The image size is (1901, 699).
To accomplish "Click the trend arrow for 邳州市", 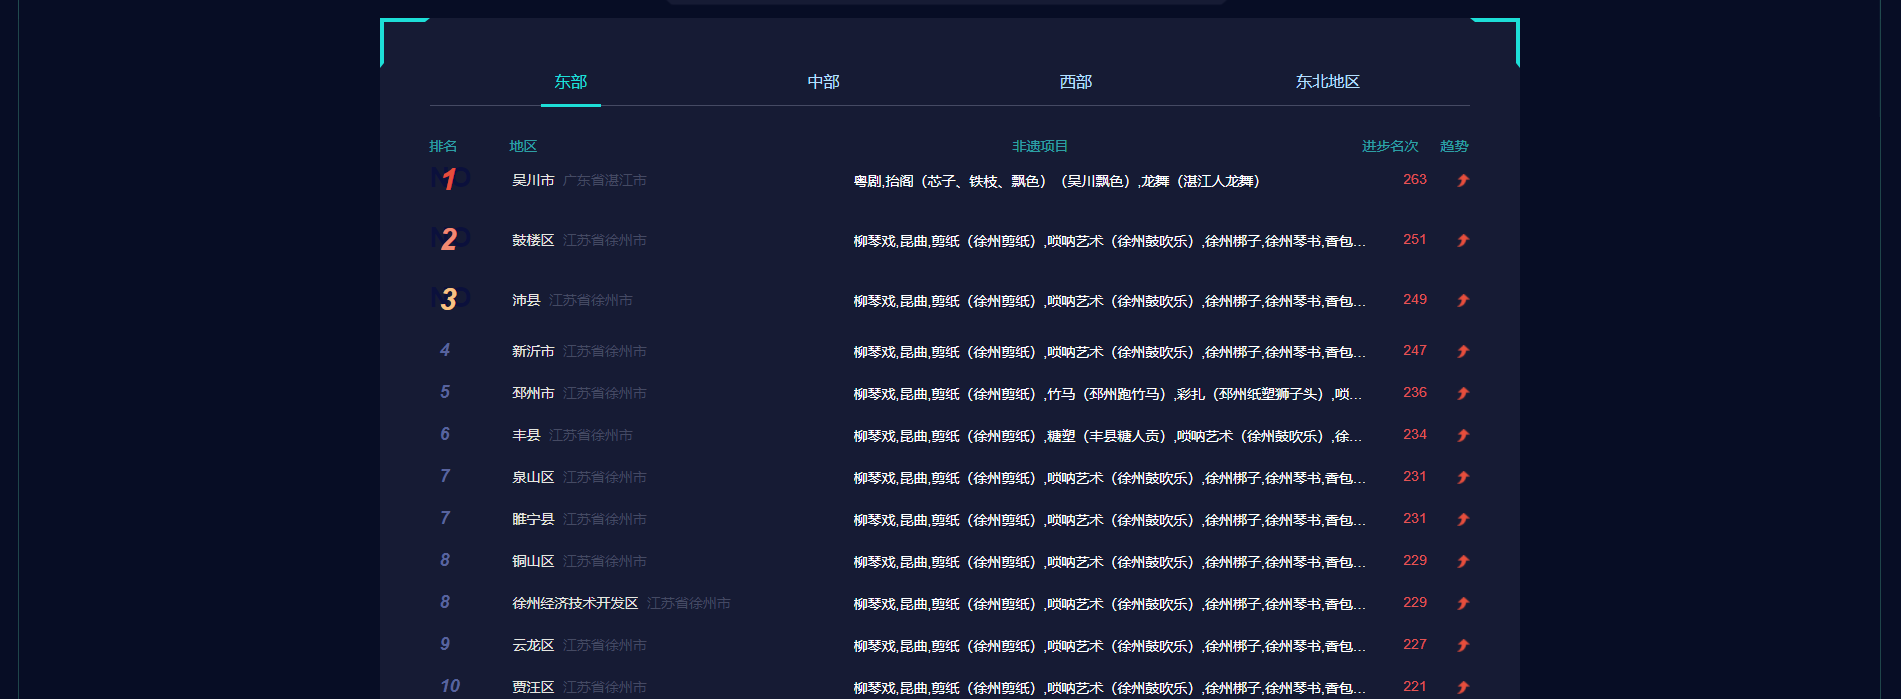I will point(1463,393).
